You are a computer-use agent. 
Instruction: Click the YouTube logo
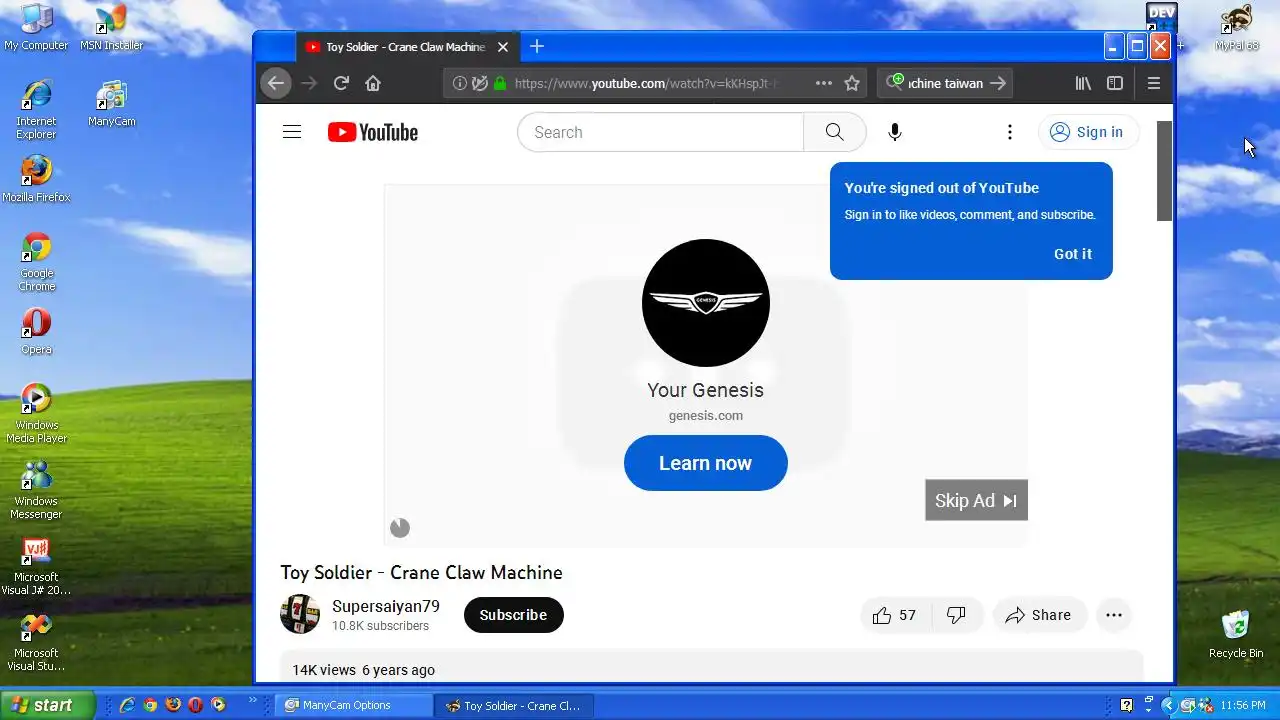372,132
